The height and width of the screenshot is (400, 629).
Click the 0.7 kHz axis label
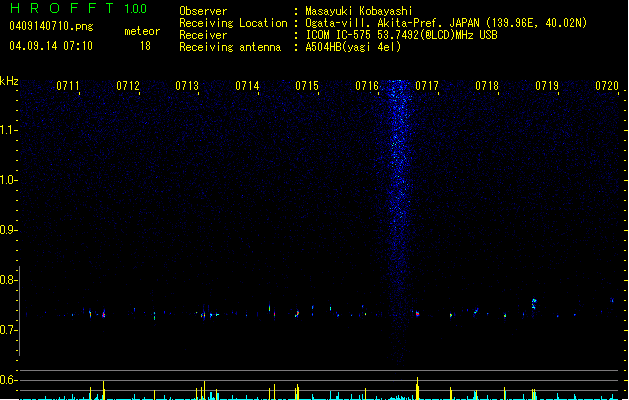pos(8,330)
